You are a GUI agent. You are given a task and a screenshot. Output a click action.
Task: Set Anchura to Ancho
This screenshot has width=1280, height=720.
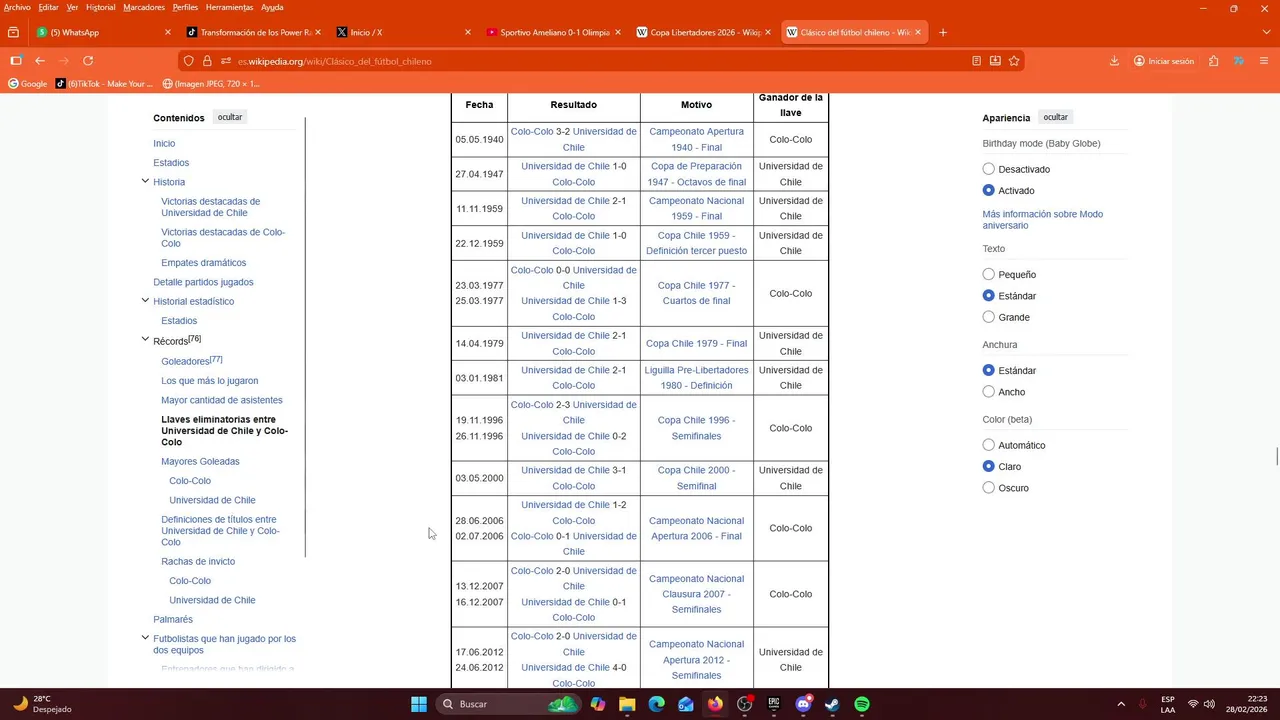pyautogui.click(x=988, y=392)
